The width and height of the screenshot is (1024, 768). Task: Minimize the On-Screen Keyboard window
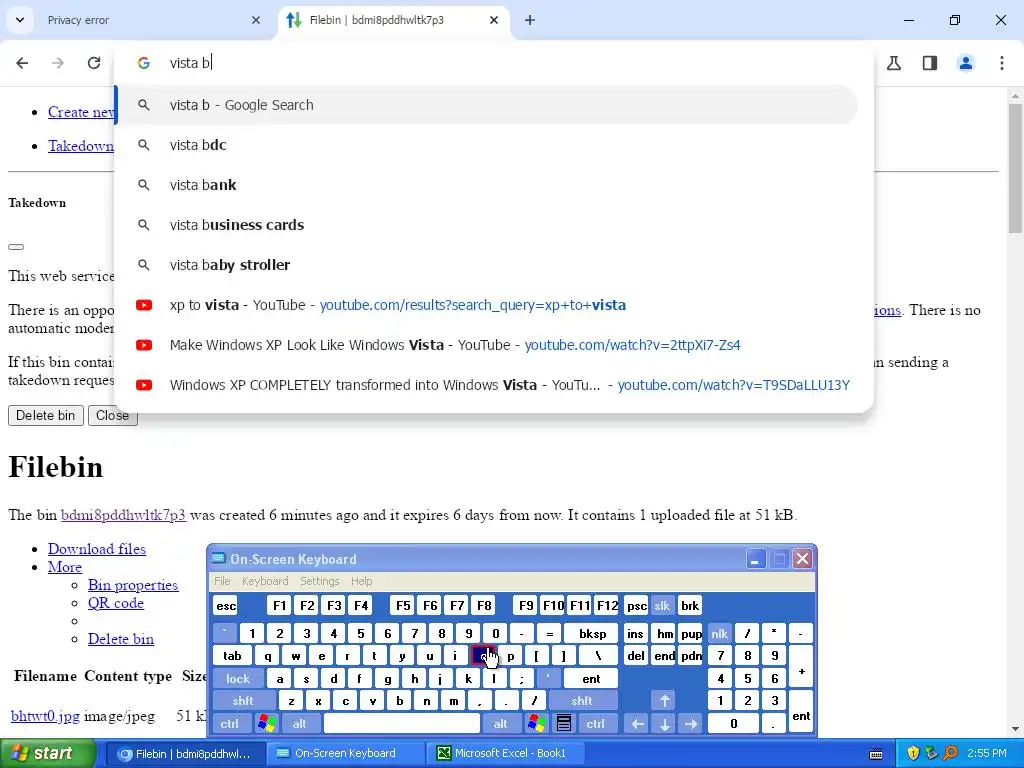coord(756,559)
